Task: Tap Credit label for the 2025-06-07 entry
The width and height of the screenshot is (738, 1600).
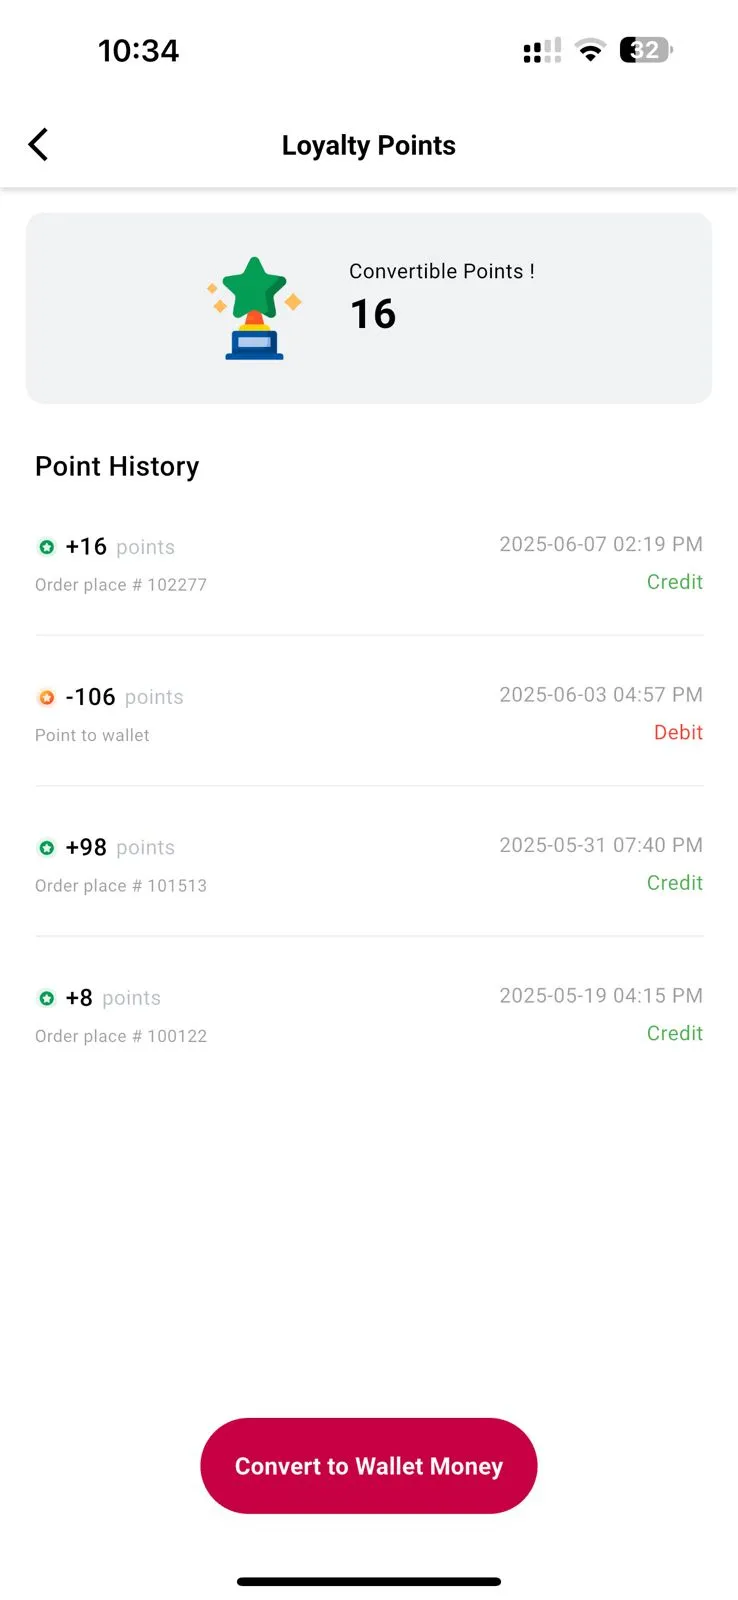Action: pyautogui.click(x=674, y=582)
